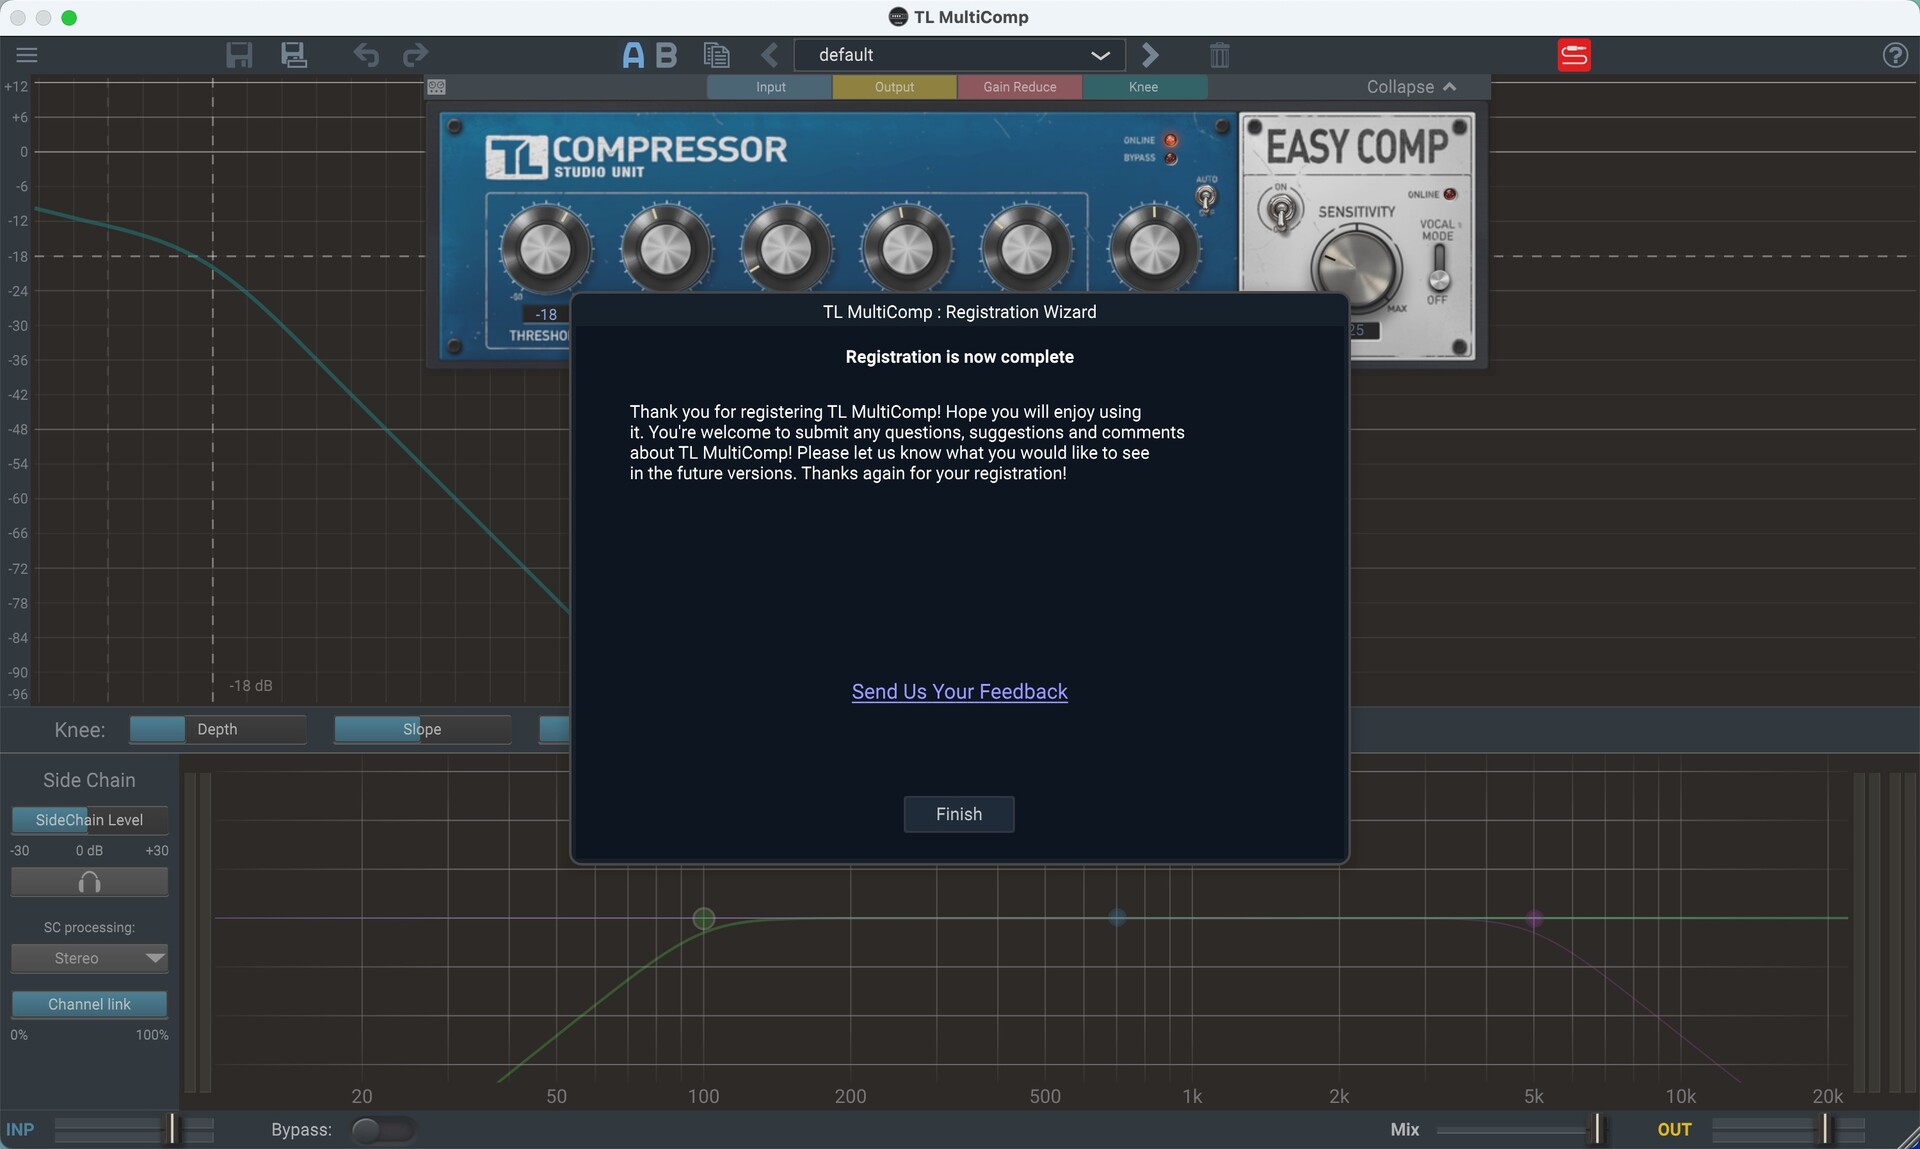Click the small icon left of the Input tab
Screen dimensions: 1920x1149
tap(437, 87)
